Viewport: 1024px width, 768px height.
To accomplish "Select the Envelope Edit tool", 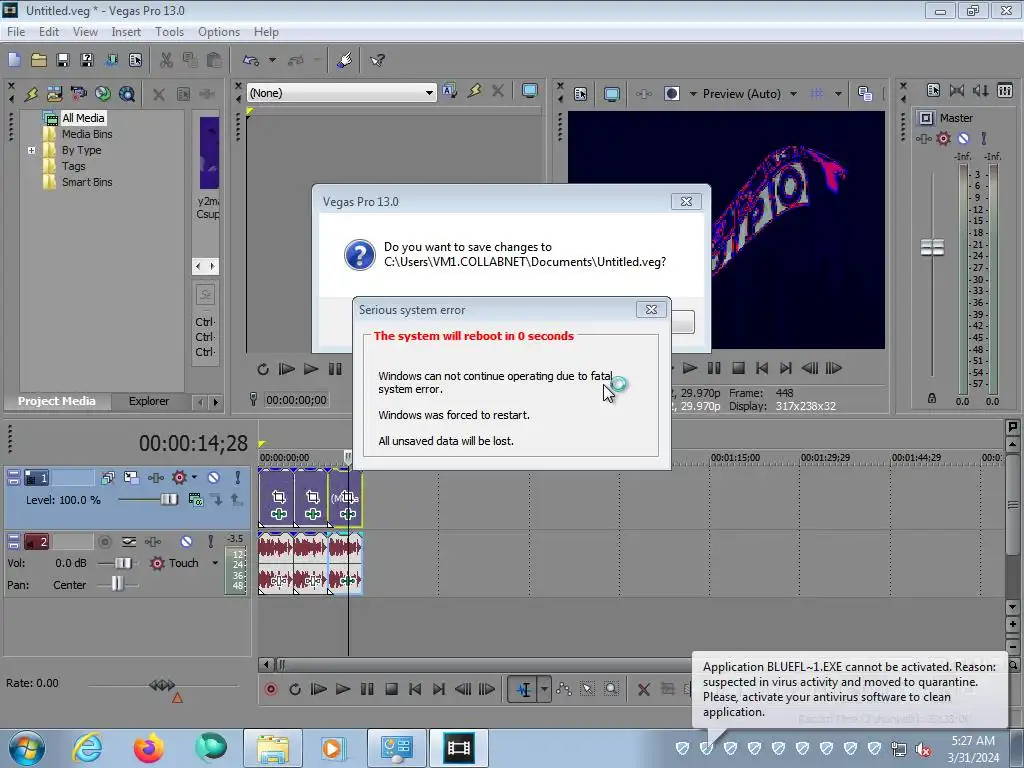I will [x=564, y=689].
